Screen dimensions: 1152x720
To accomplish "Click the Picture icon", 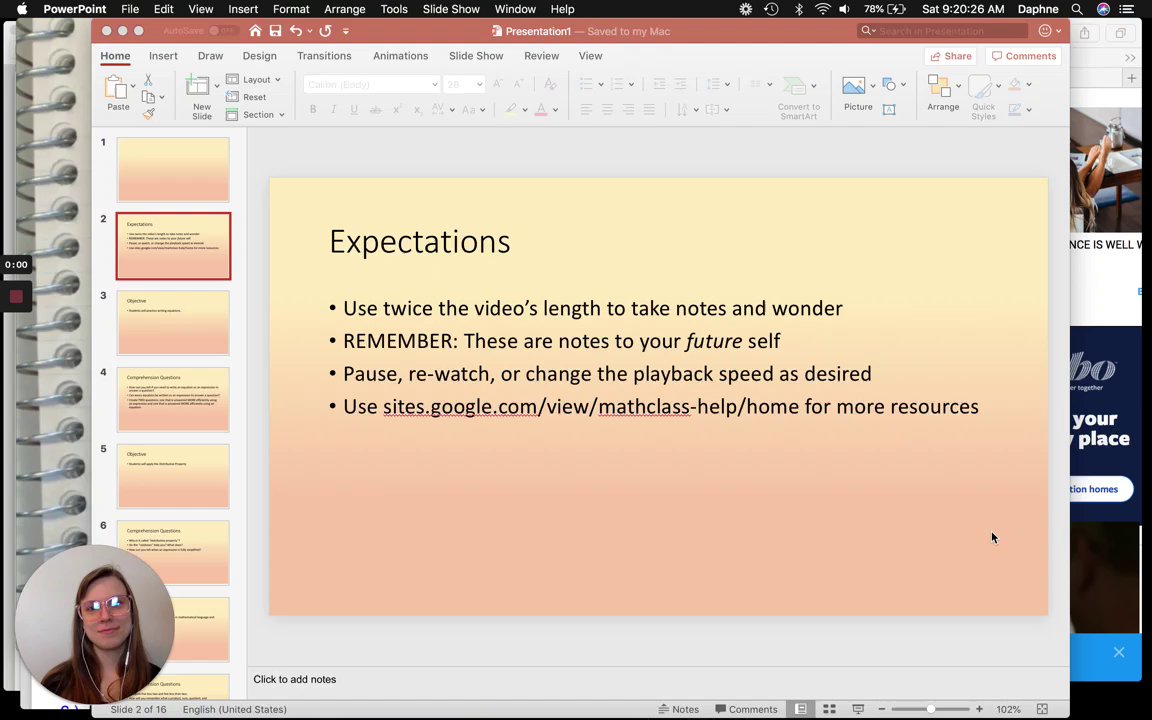I will [x=853, y=86].
